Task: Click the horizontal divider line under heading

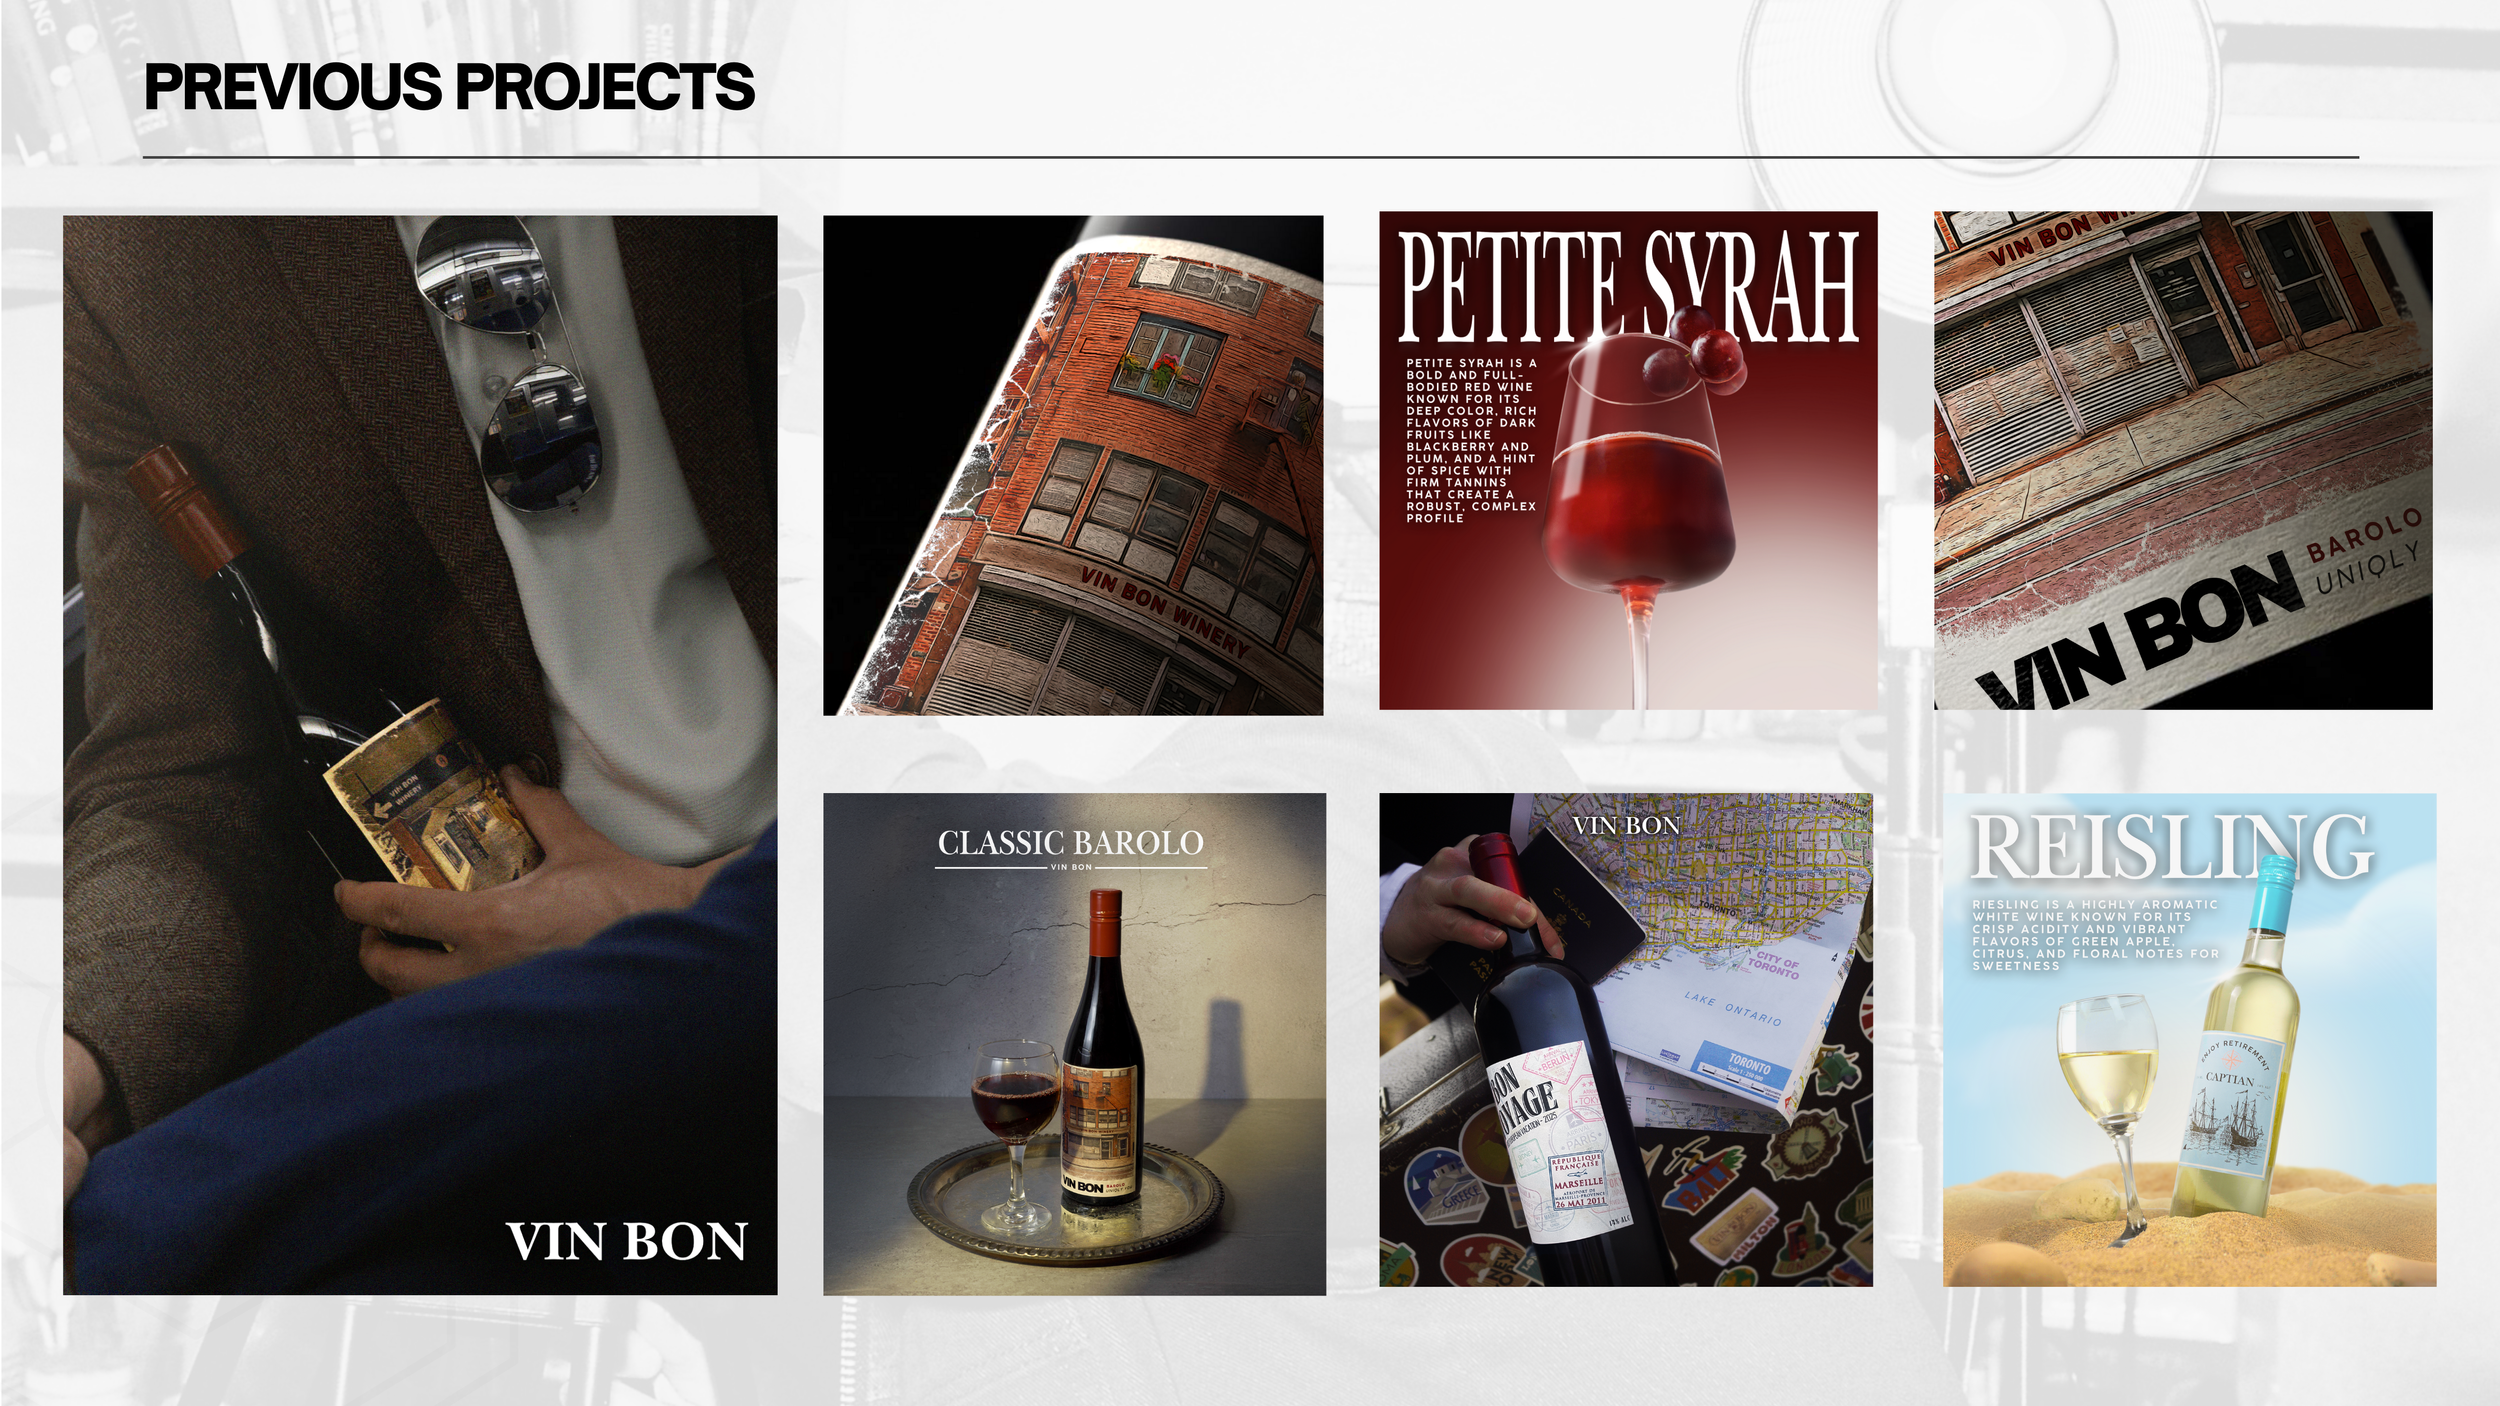Action: [1251, 157]
